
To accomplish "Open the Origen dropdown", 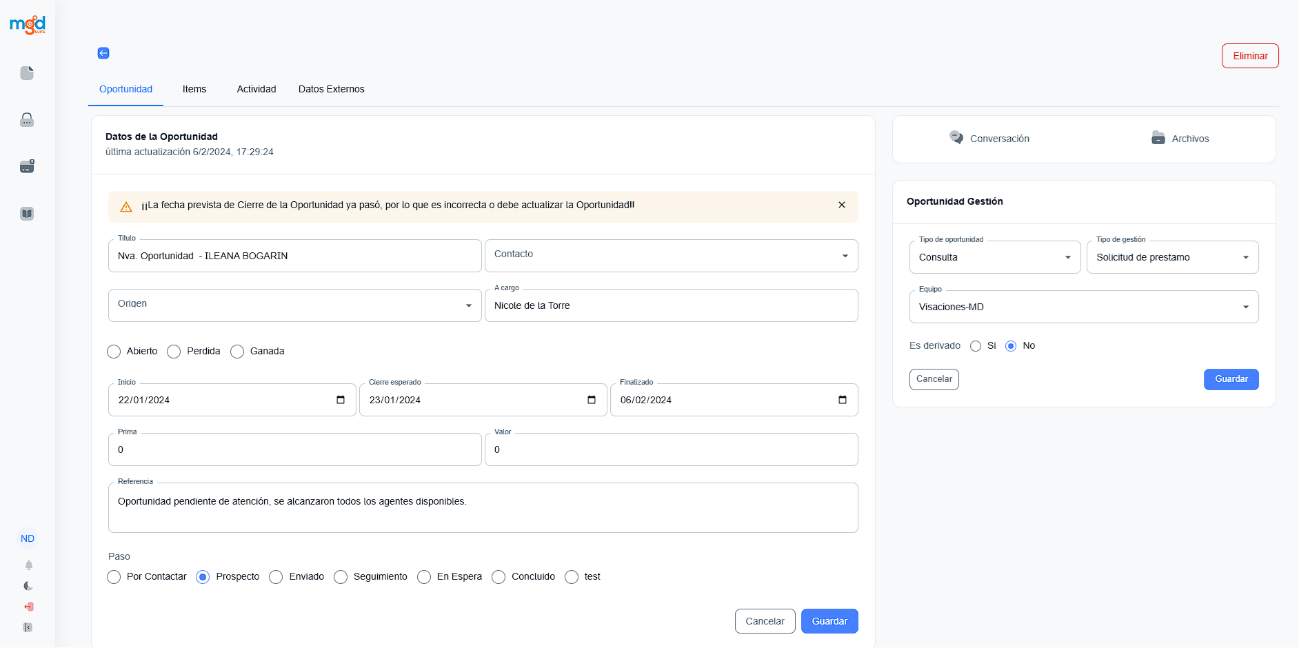I will tap(295, 305).
